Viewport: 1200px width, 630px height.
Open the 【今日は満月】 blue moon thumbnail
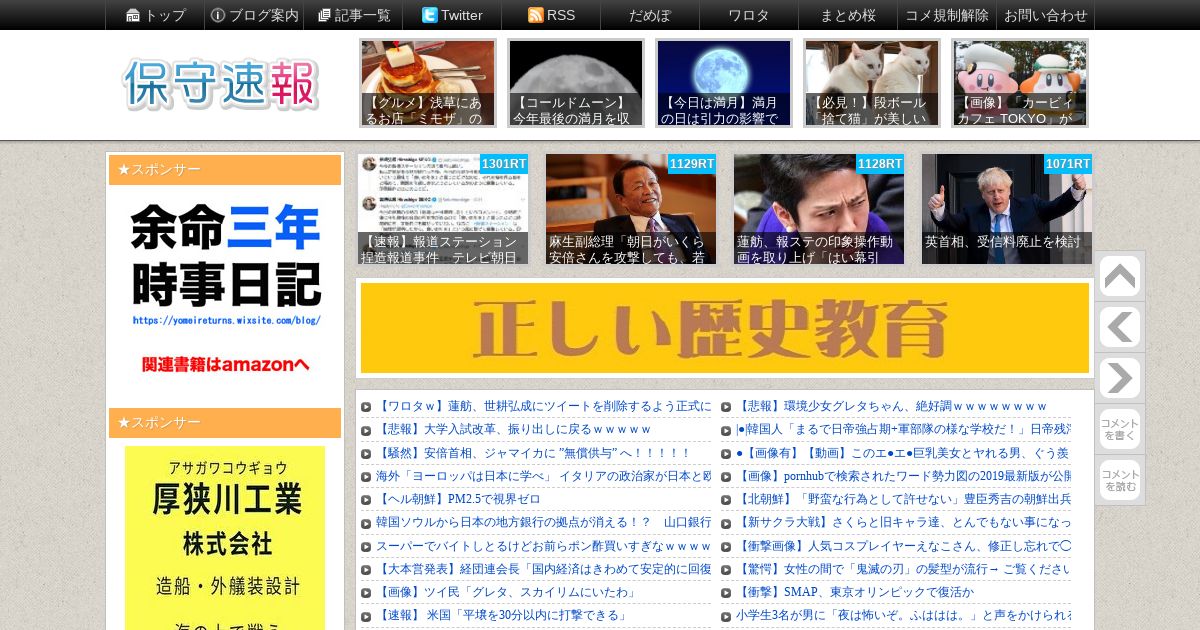724,83
